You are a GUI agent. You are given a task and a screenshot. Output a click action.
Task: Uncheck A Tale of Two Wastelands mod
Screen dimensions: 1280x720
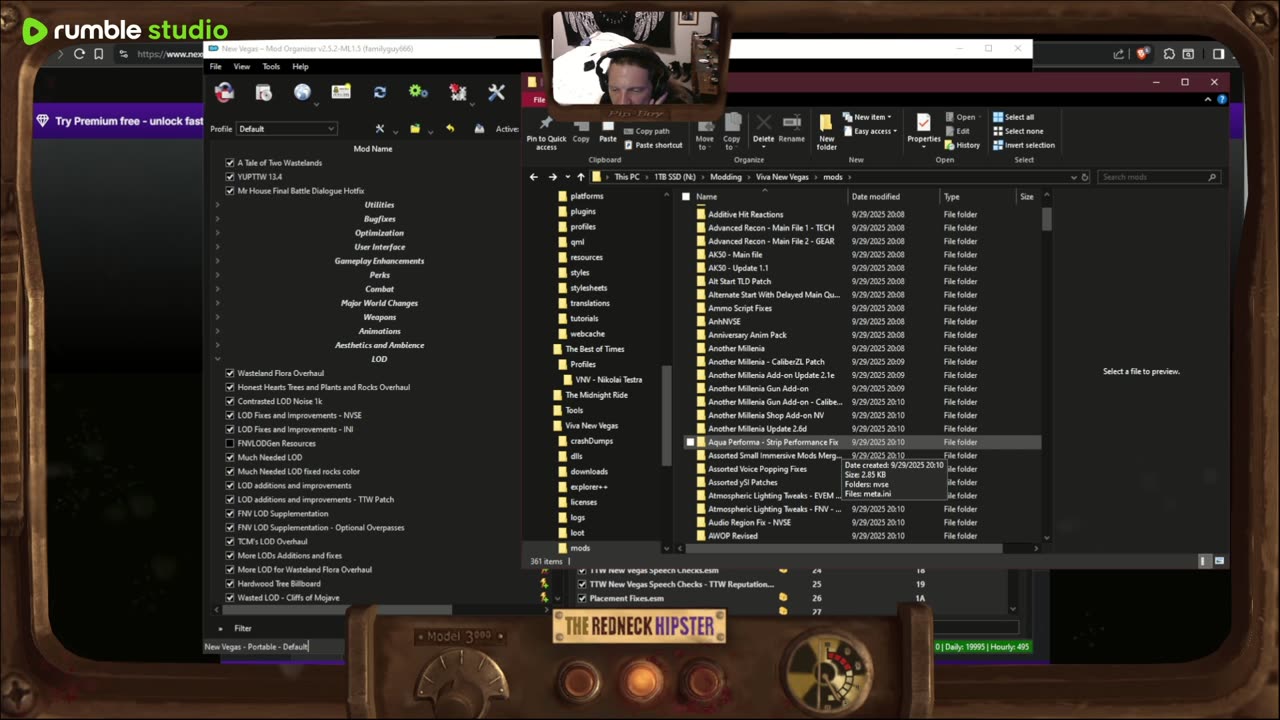click(x=230, y=163)
